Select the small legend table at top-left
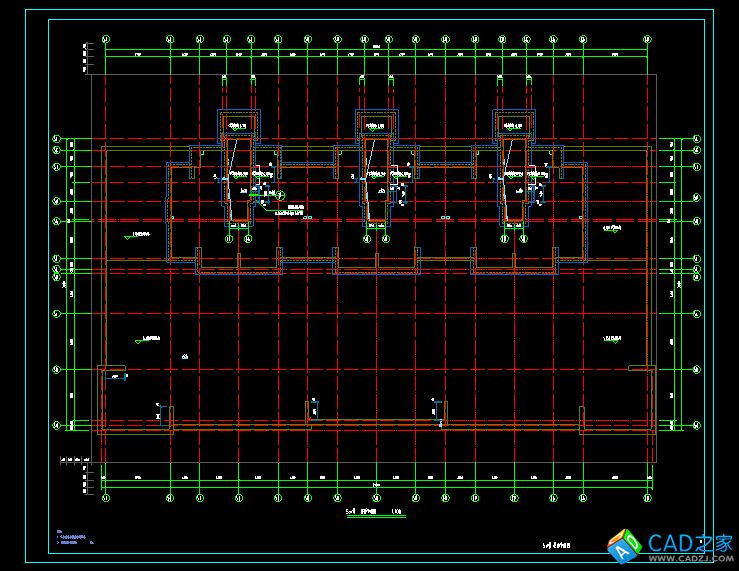 (87, 58)
